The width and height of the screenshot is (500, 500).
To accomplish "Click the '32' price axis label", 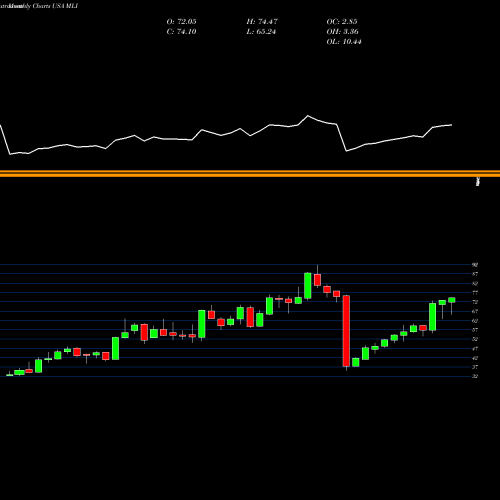I will [x=475, y=376].
